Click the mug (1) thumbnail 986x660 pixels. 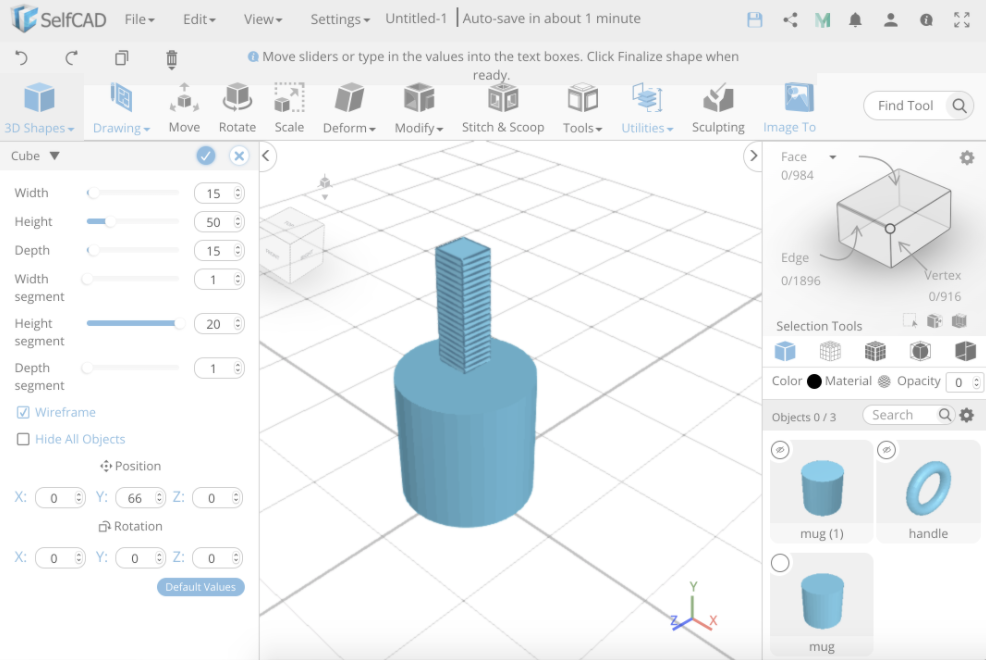coord(821,488)
